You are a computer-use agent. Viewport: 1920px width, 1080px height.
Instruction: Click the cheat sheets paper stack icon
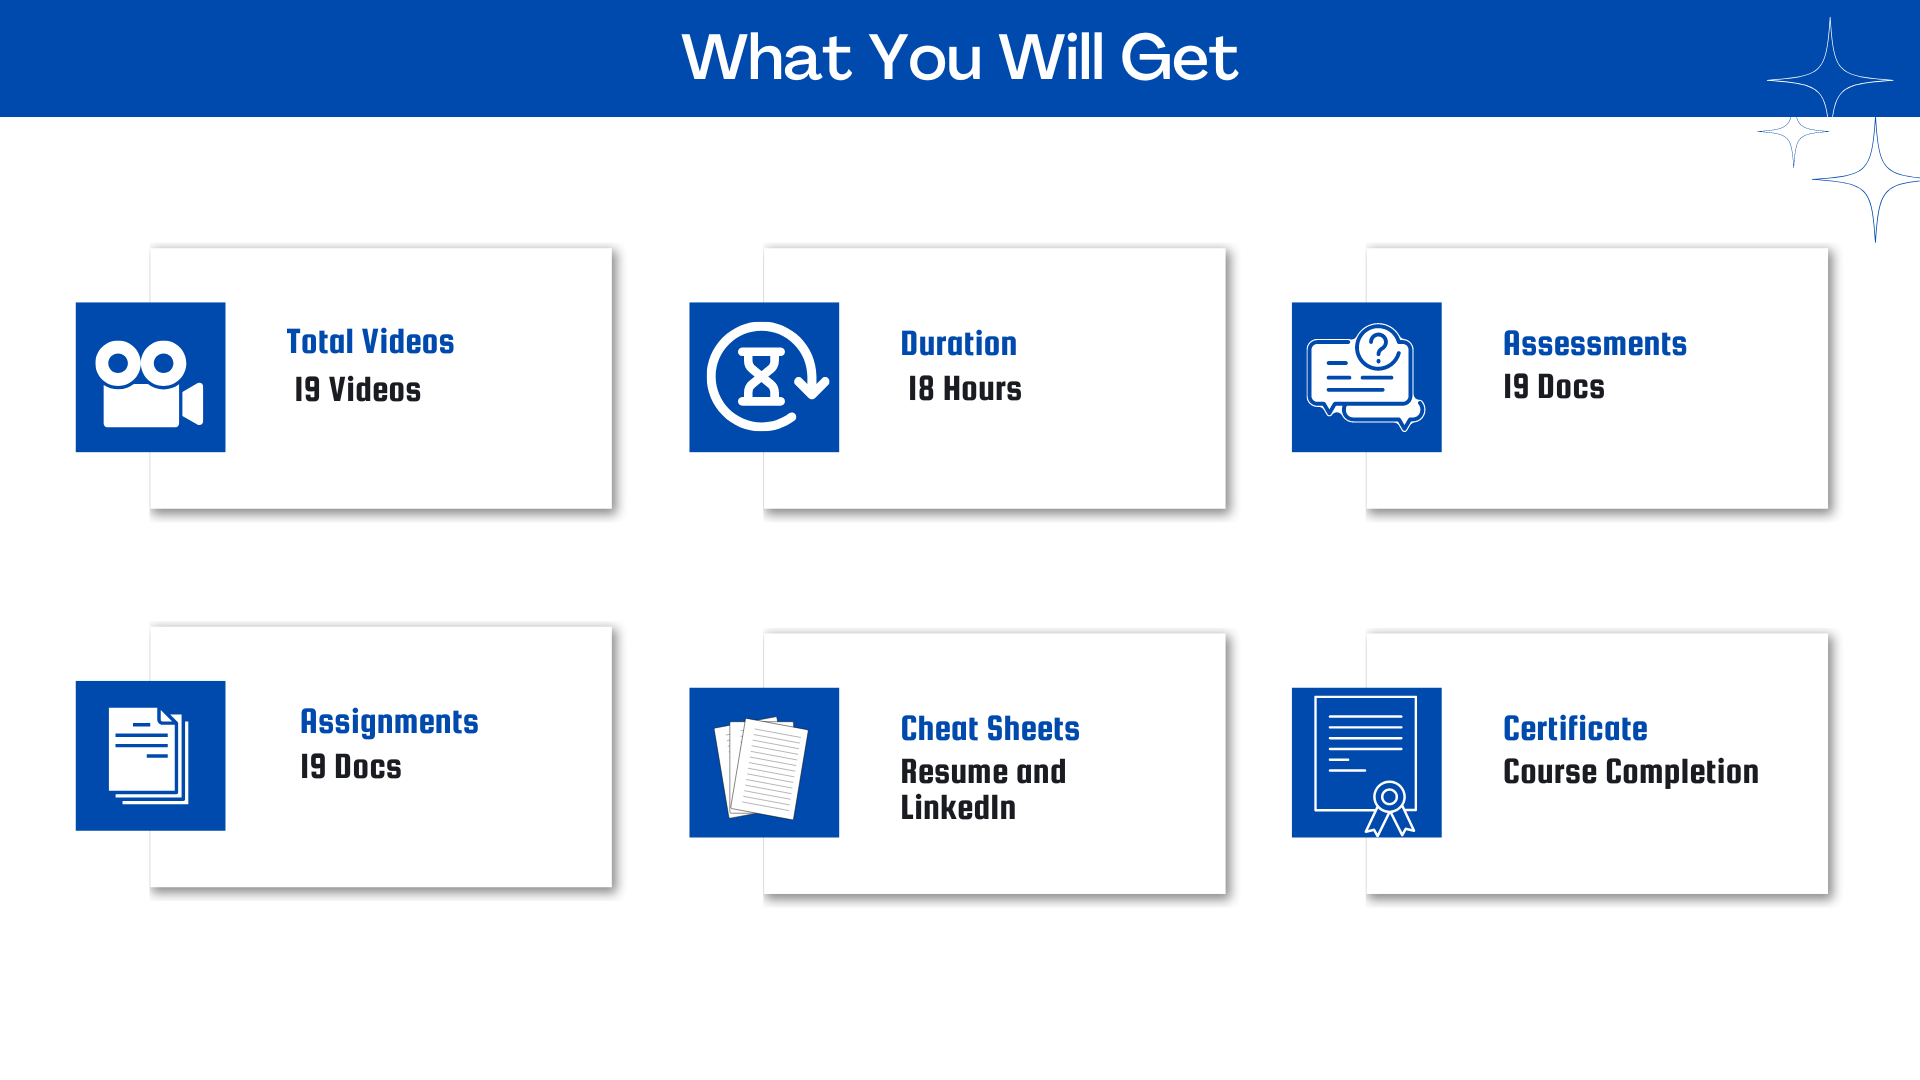click(764, 762)
